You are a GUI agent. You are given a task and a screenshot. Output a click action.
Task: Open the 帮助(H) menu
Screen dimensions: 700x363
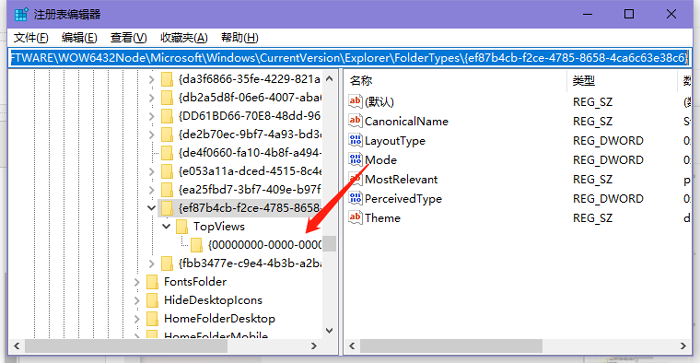240,38
